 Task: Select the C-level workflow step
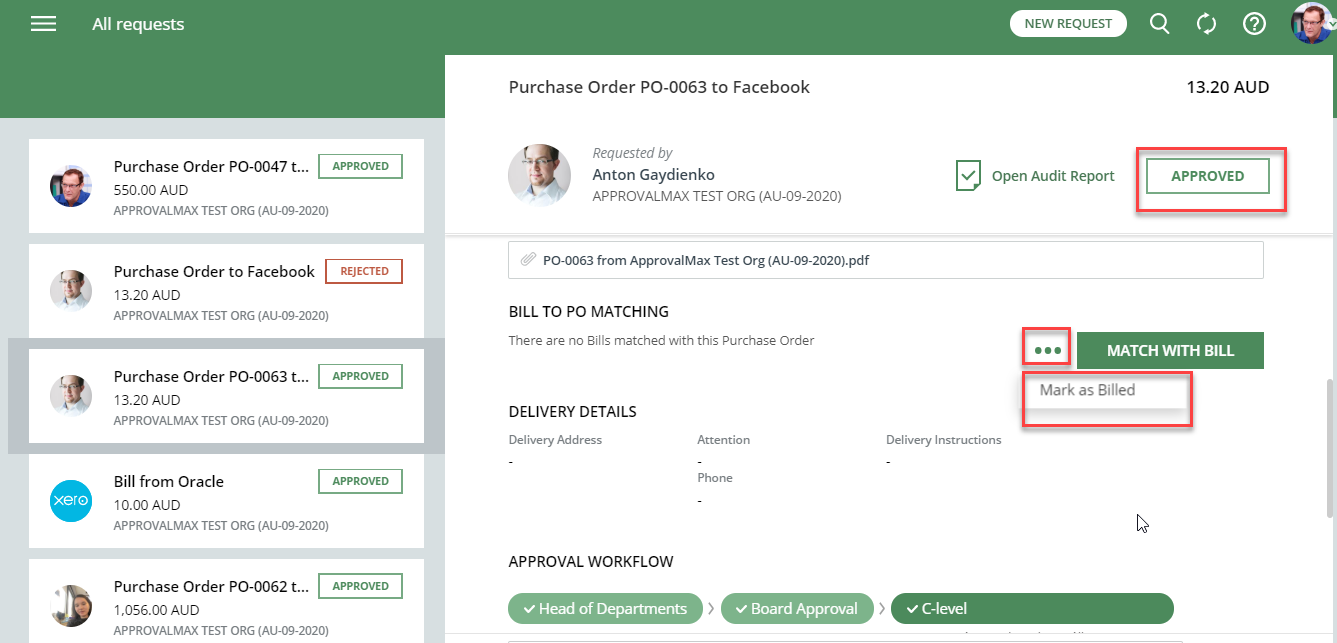coord(1031,608)
